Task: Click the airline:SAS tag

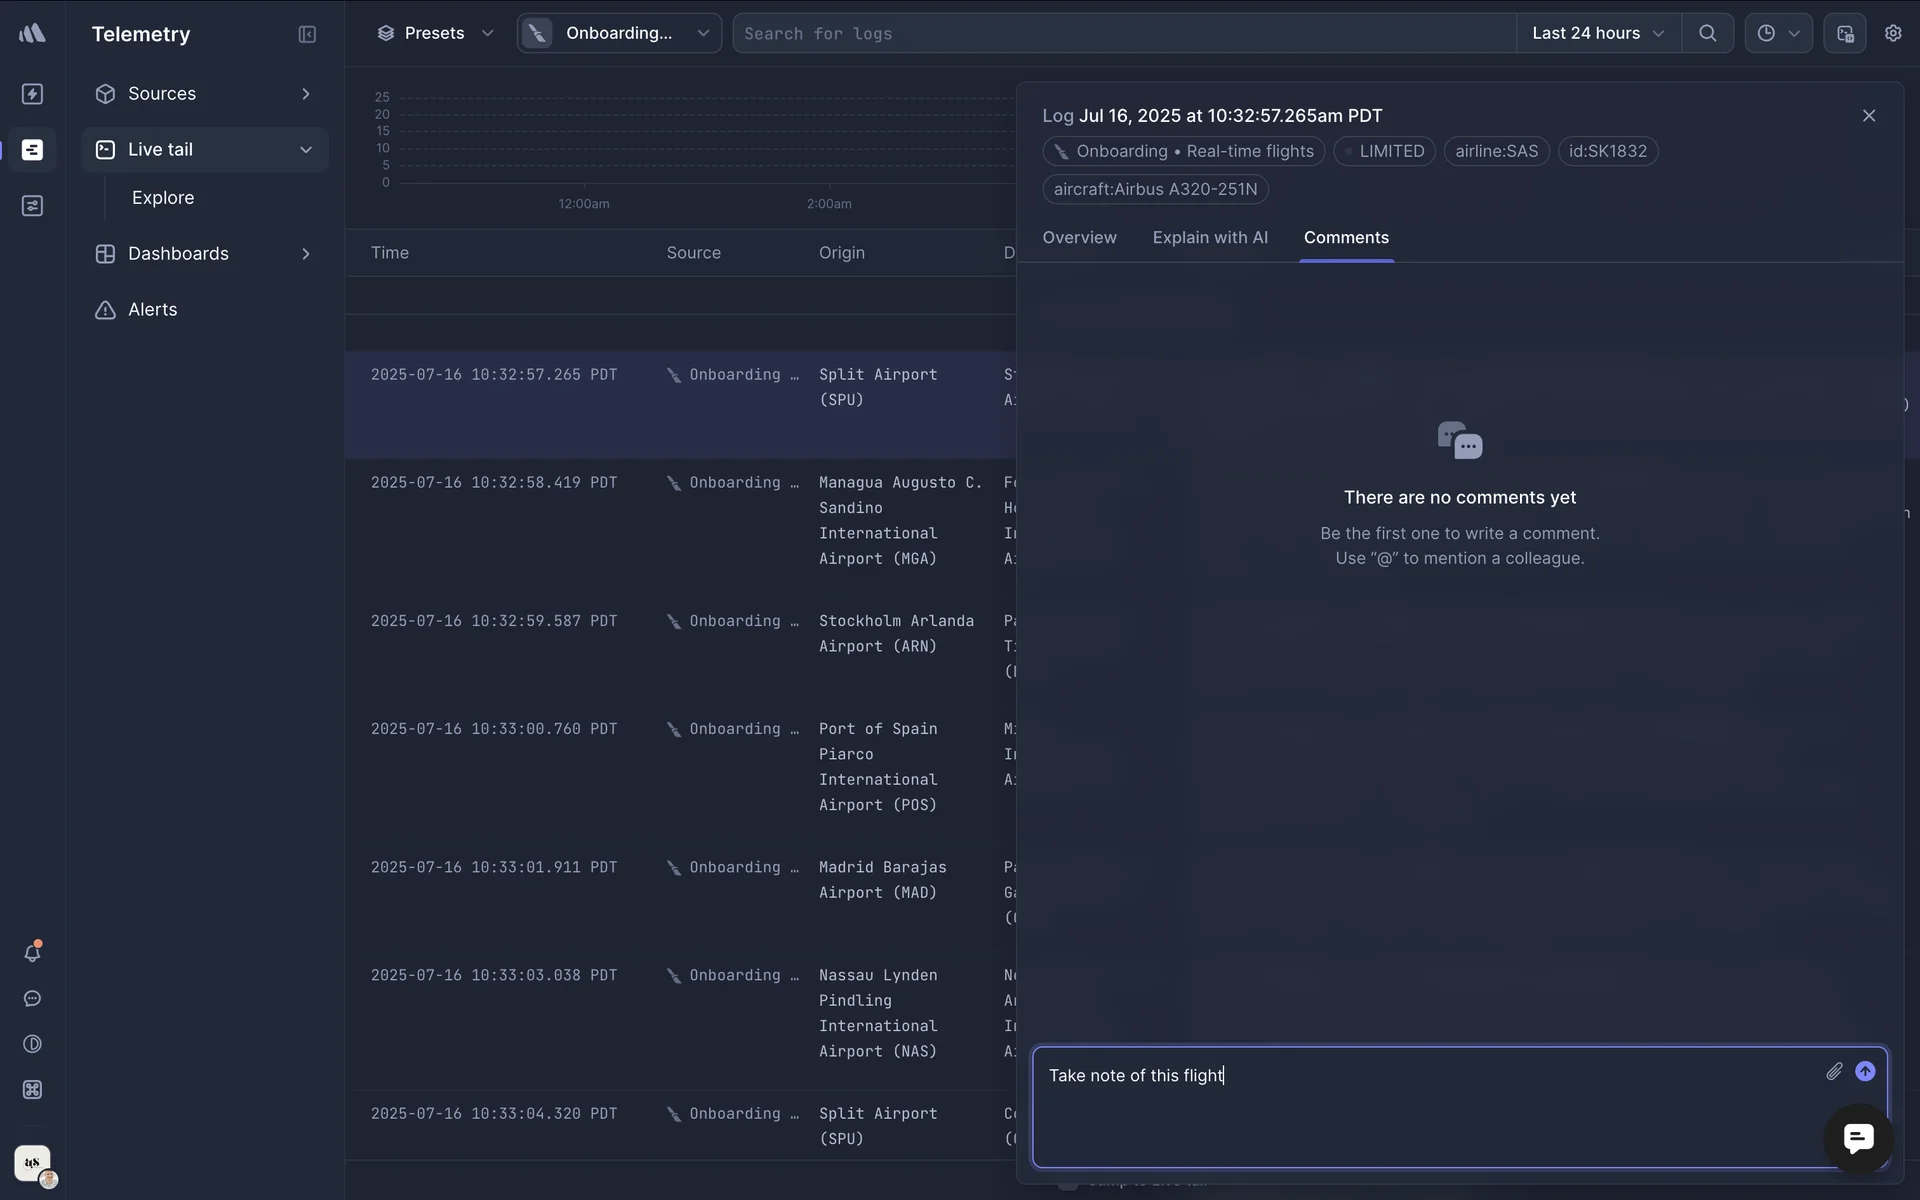Action: pos(1496,151)
